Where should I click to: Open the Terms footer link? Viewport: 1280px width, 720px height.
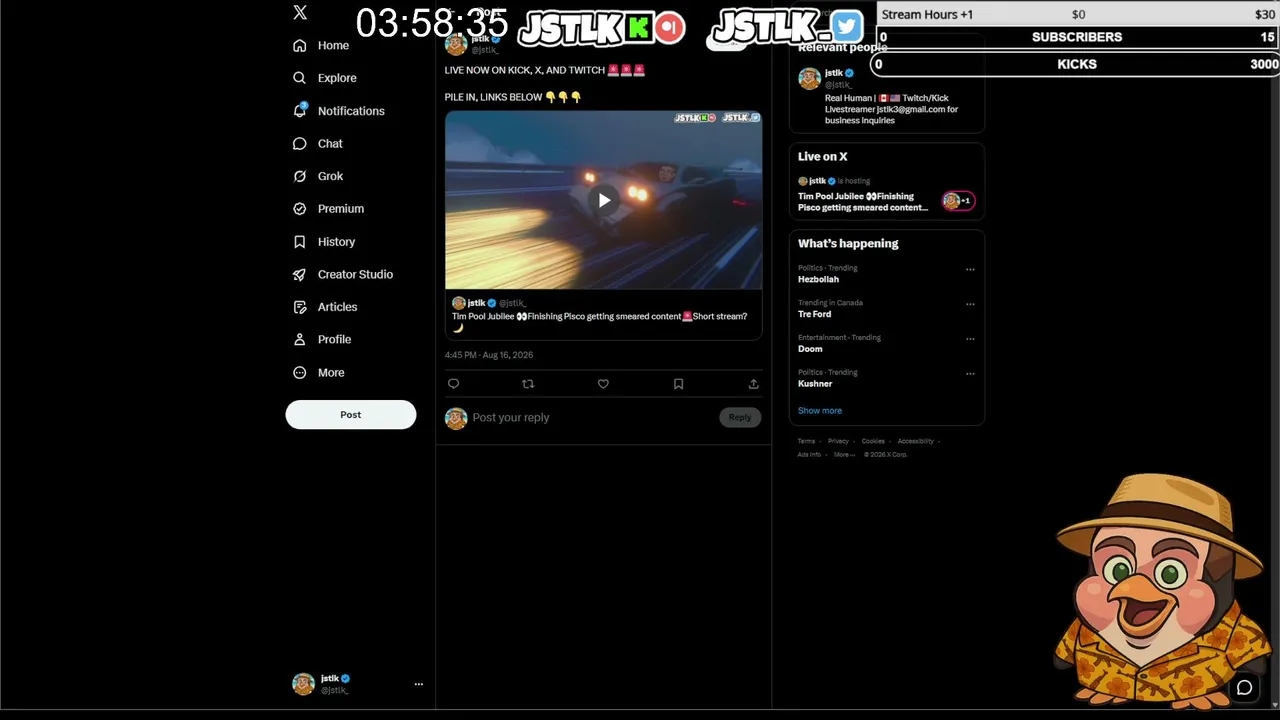806,442
